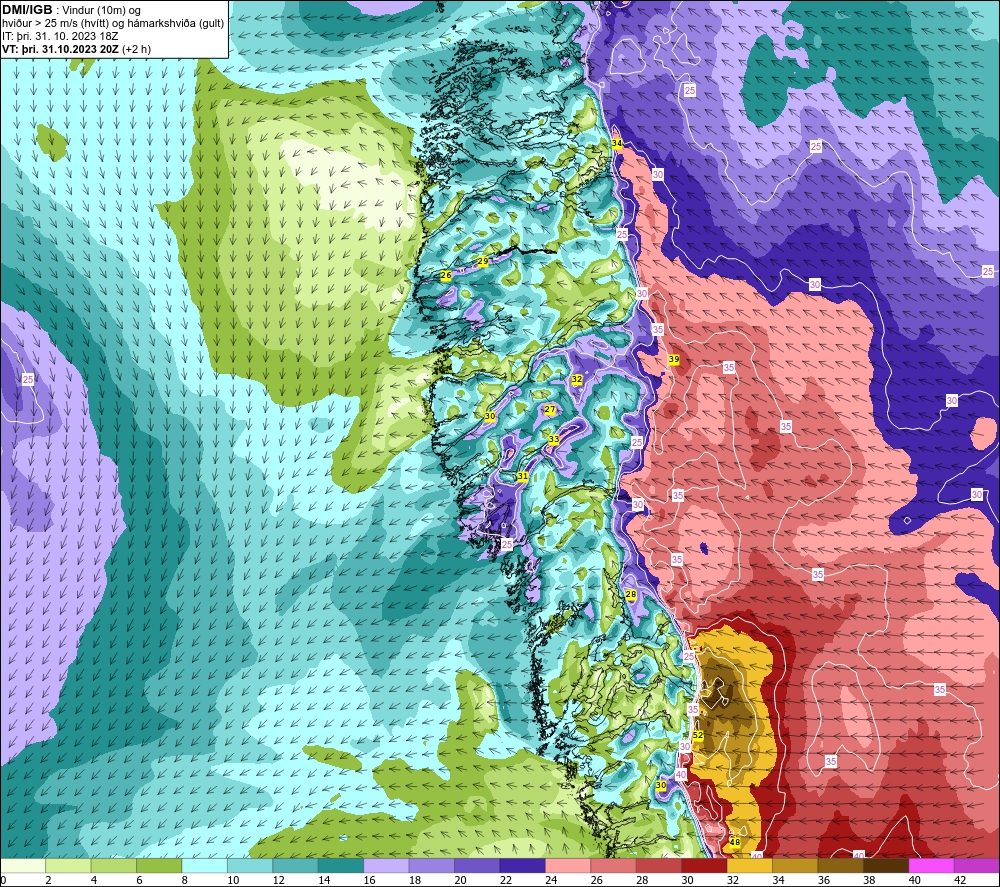Select the teal swatch between 12 and 14
The width and height of the screenshot is (1000, 887).
pos(295,865)
